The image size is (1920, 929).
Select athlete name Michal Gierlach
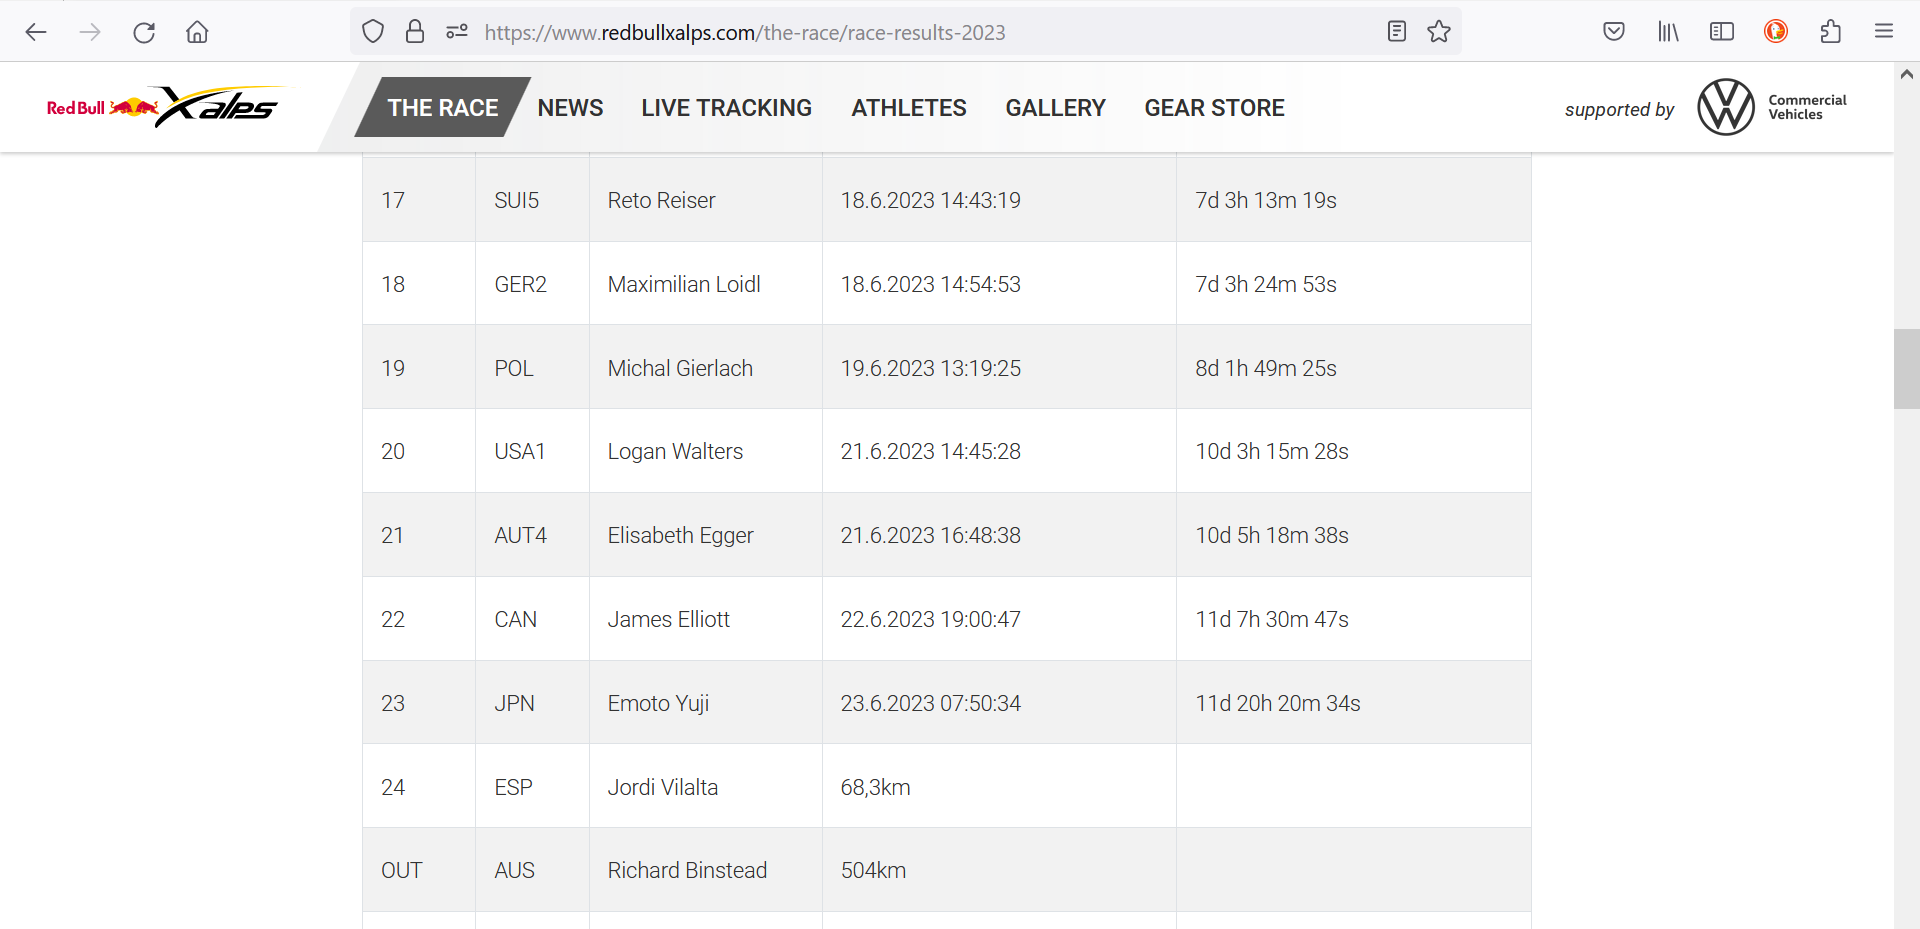click(x=680, y=368)
